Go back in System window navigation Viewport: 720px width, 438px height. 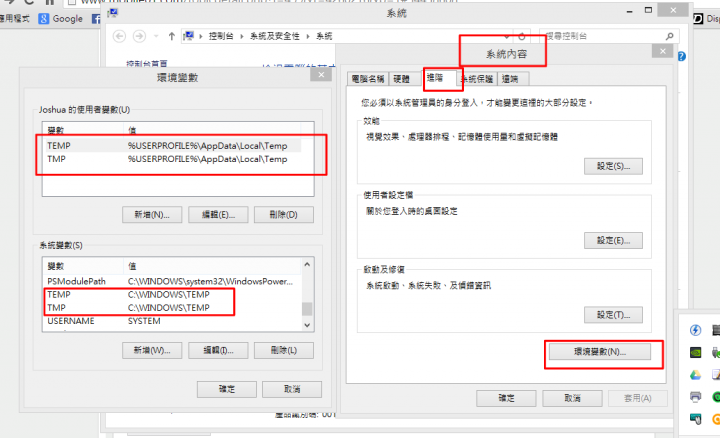click(119, 36)
